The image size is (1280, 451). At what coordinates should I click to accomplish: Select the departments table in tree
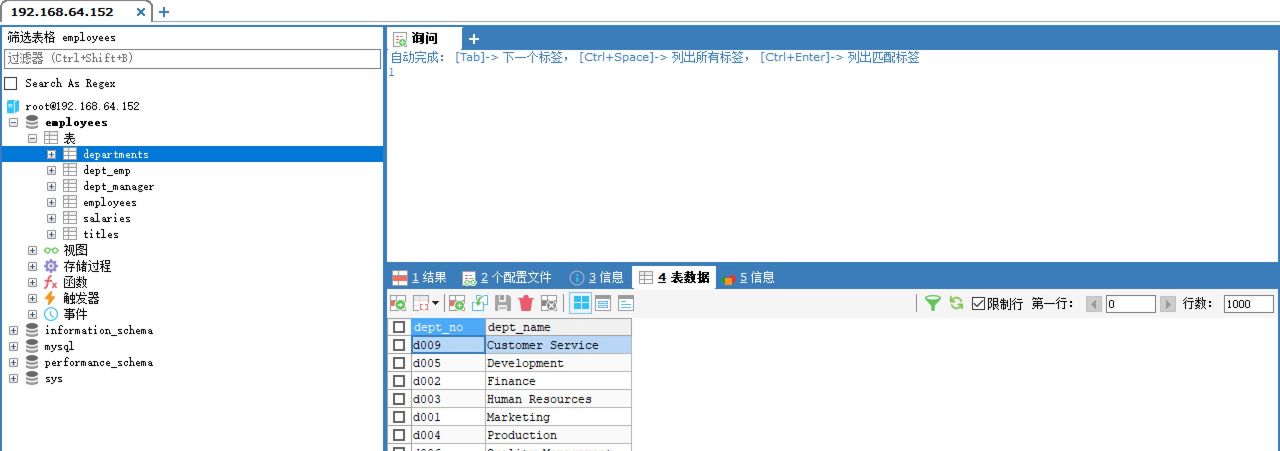[116, 154]
